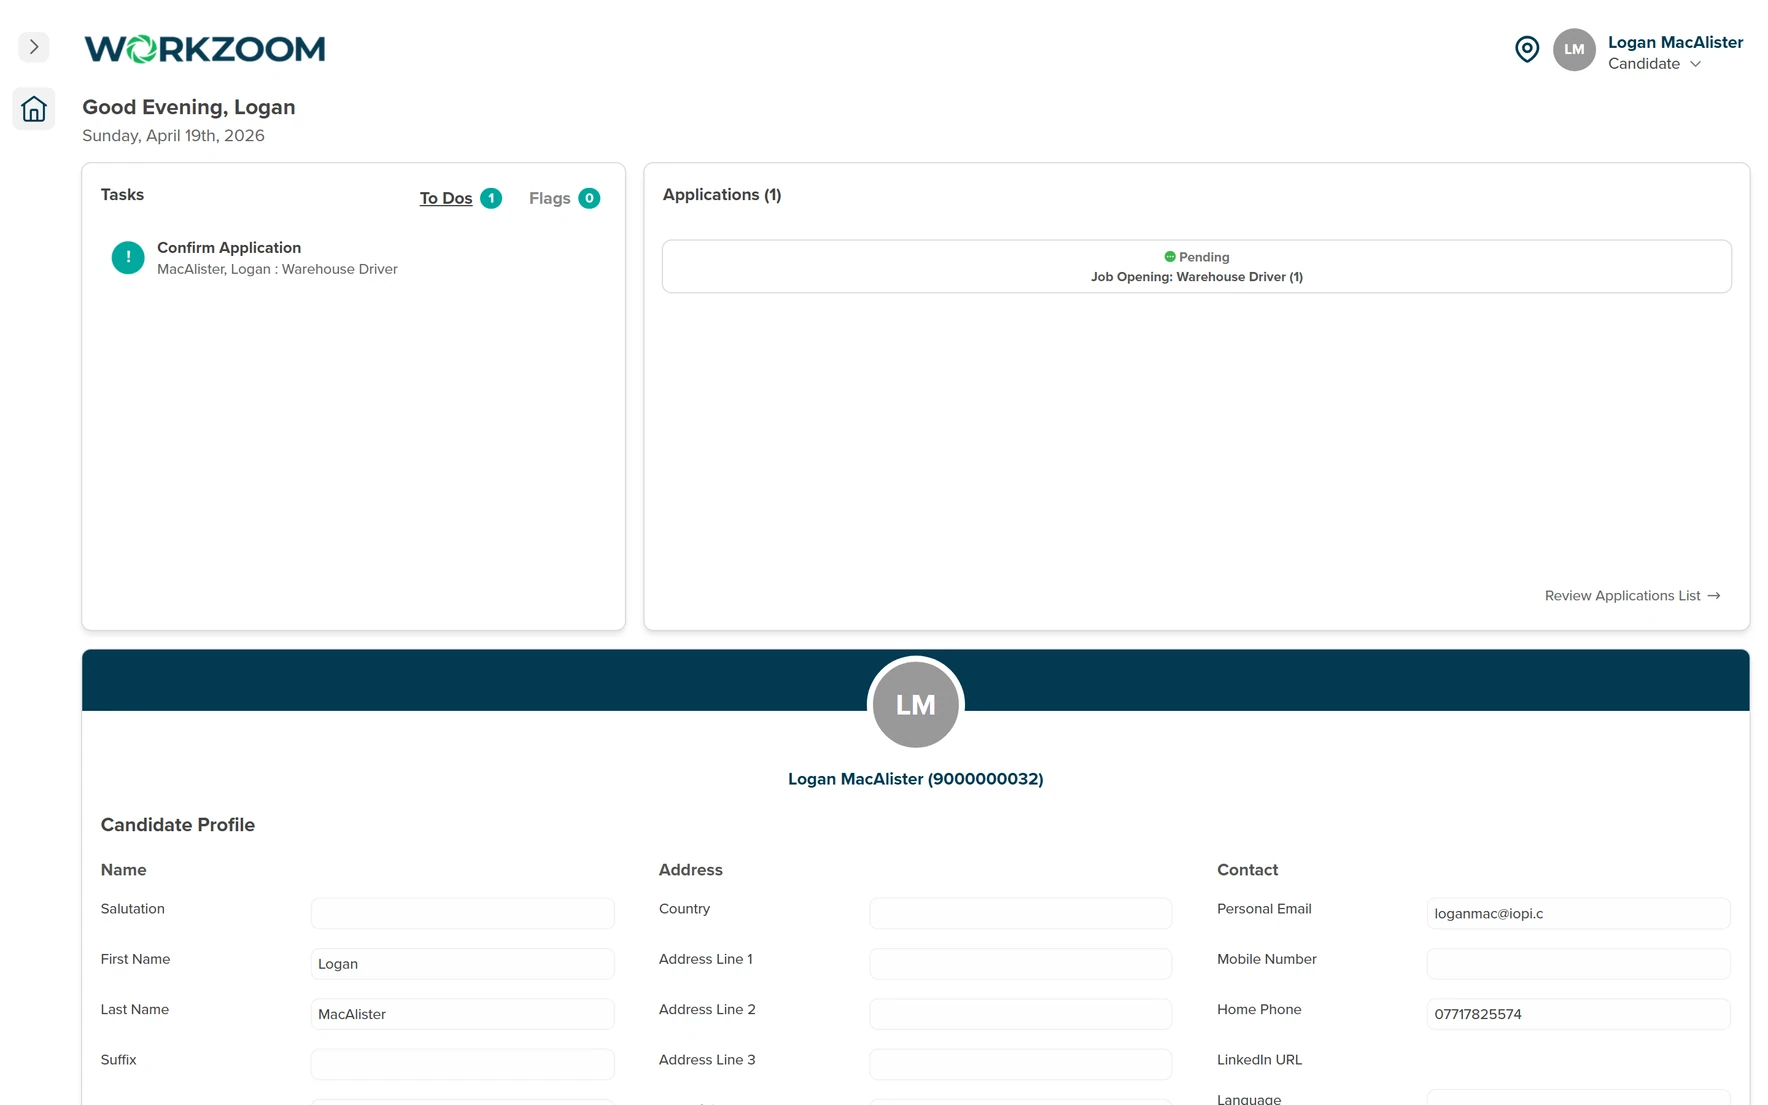Click the Confirm Application alert icon
Screen dimensions: 1768x1105
pyautogui.click(x=128, y=258)
